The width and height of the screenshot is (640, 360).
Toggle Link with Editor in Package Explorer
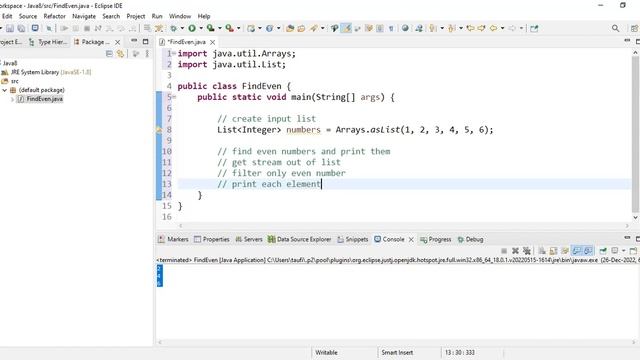click(x=120, y=53)
